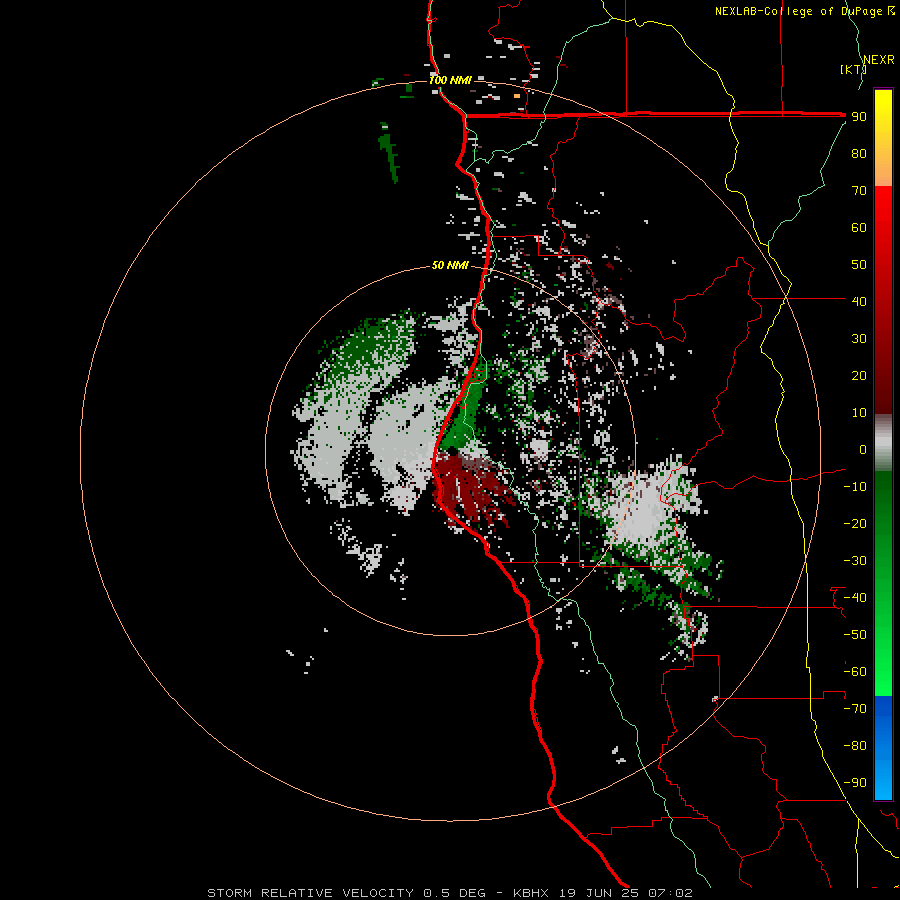Click the -80 value on the velocity scale
900x900 pixels.
tap(855, 746)
